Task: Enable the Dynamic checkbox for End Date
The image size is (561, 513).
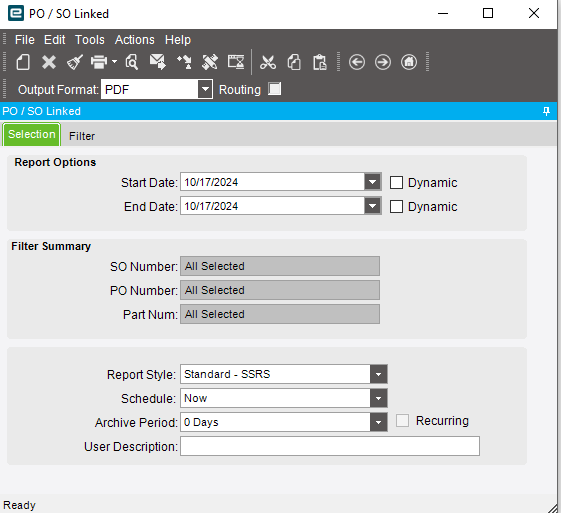Action: point(396,206)
